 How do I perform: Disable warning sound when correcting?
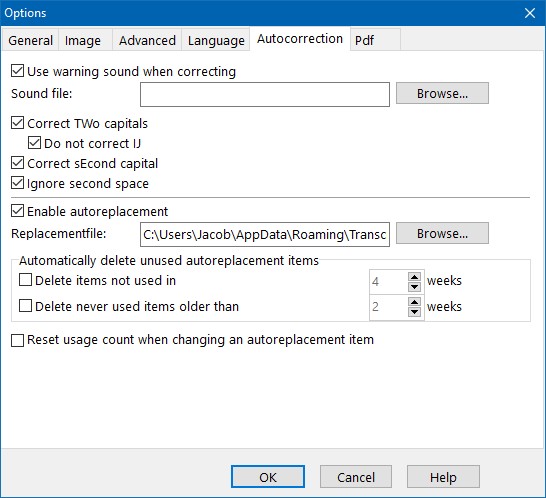17,71
